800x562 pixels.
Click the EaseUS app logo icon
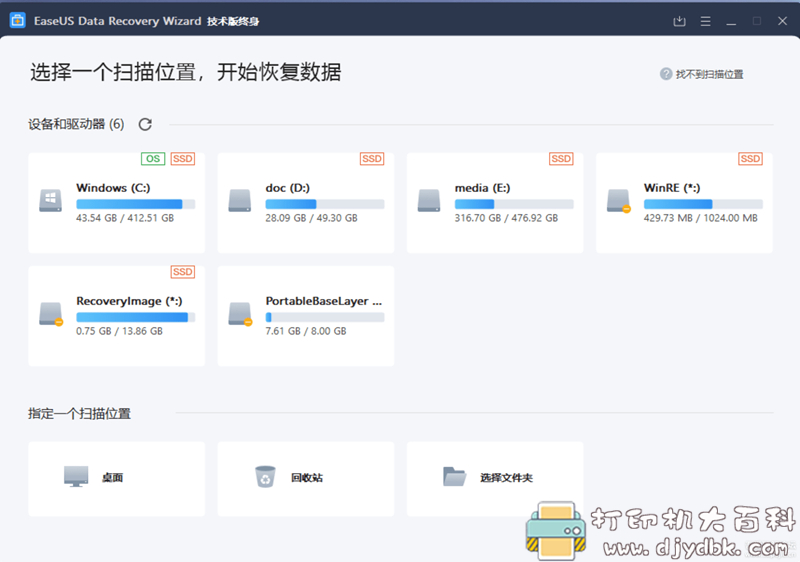pos(17,20)
